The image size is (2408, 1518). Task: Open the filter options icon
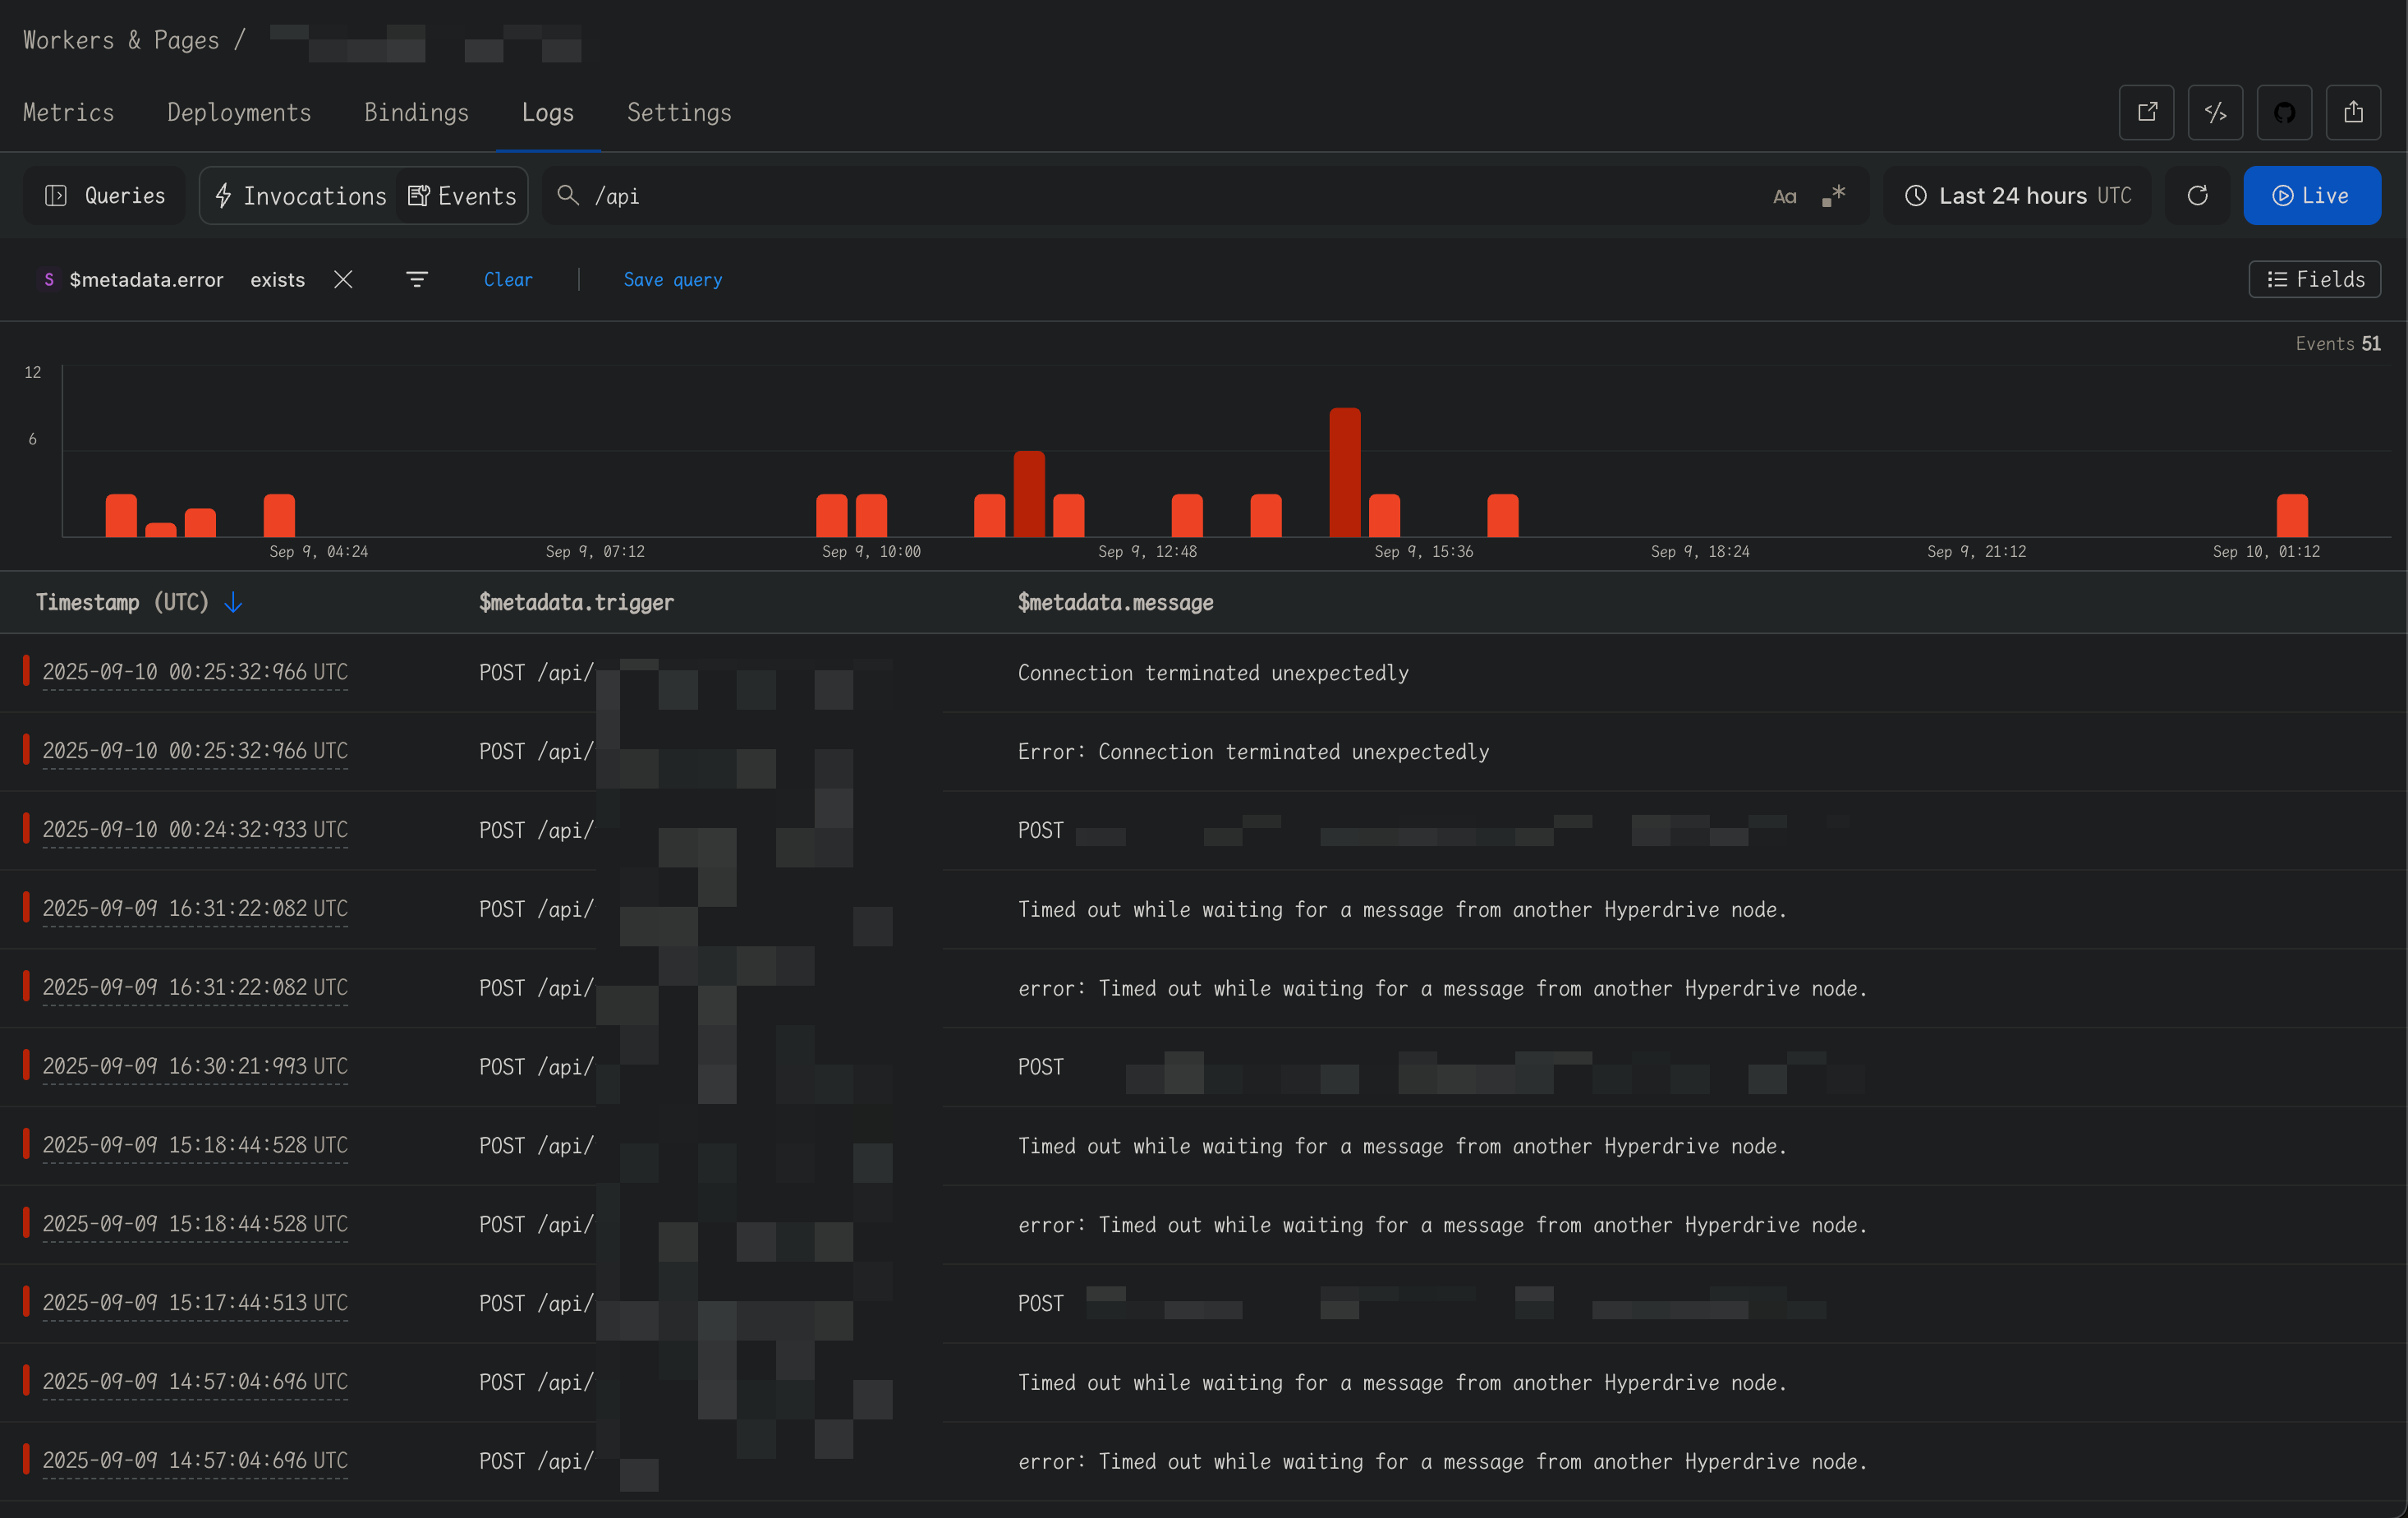coord(417,280)
